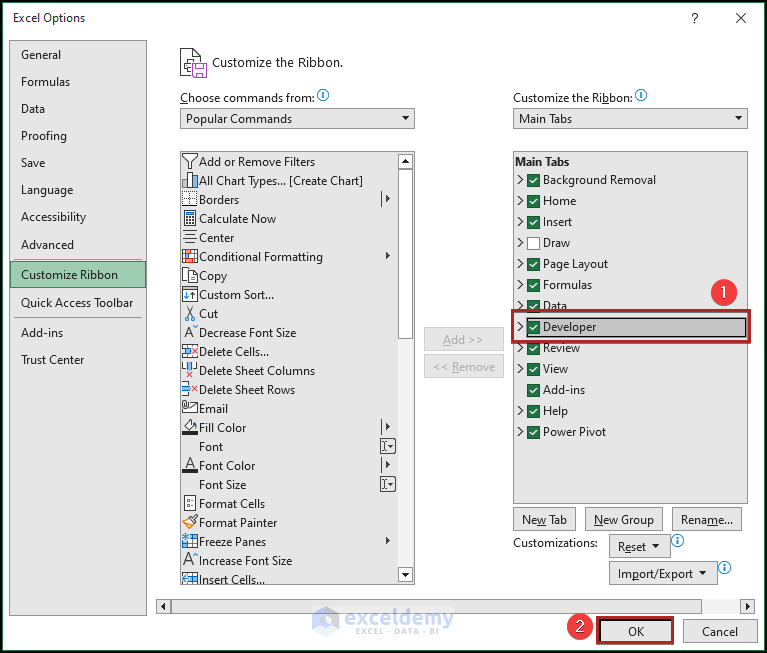Image resolution: width=767 pixels, height=653 pixels.
Task: Click the All Chart Types chart icon
Action: click(190, 180)
